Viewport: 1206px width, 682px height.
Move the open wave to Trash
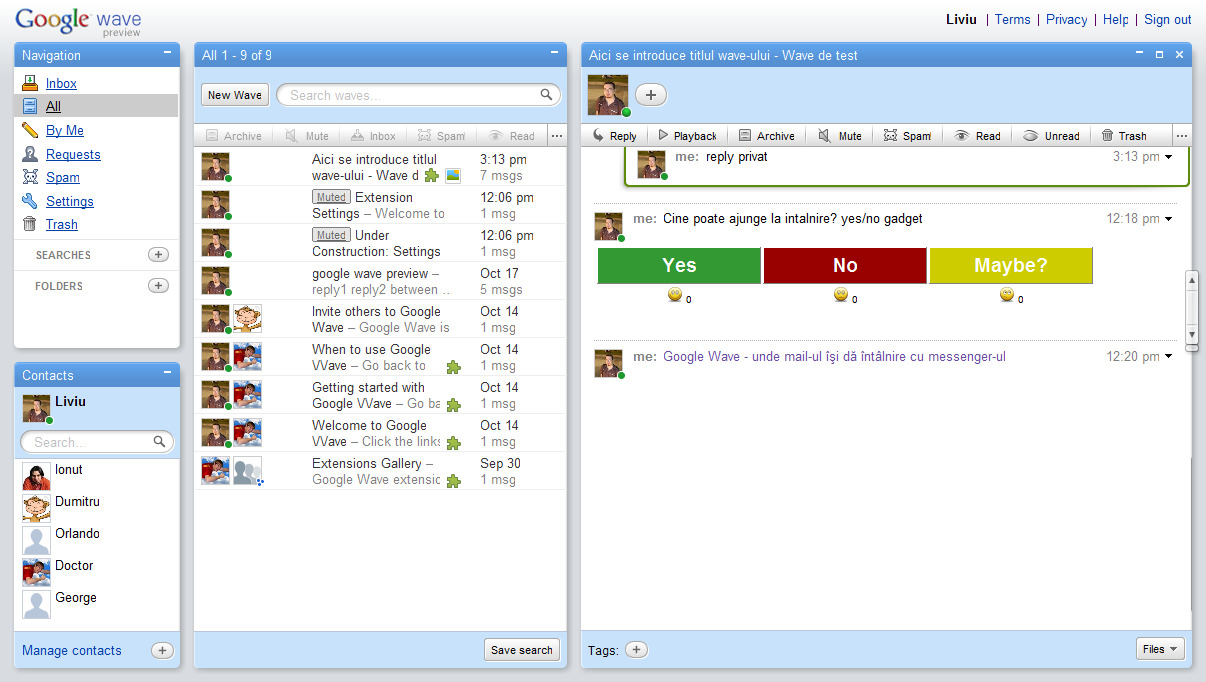(x=1123, y=136)
